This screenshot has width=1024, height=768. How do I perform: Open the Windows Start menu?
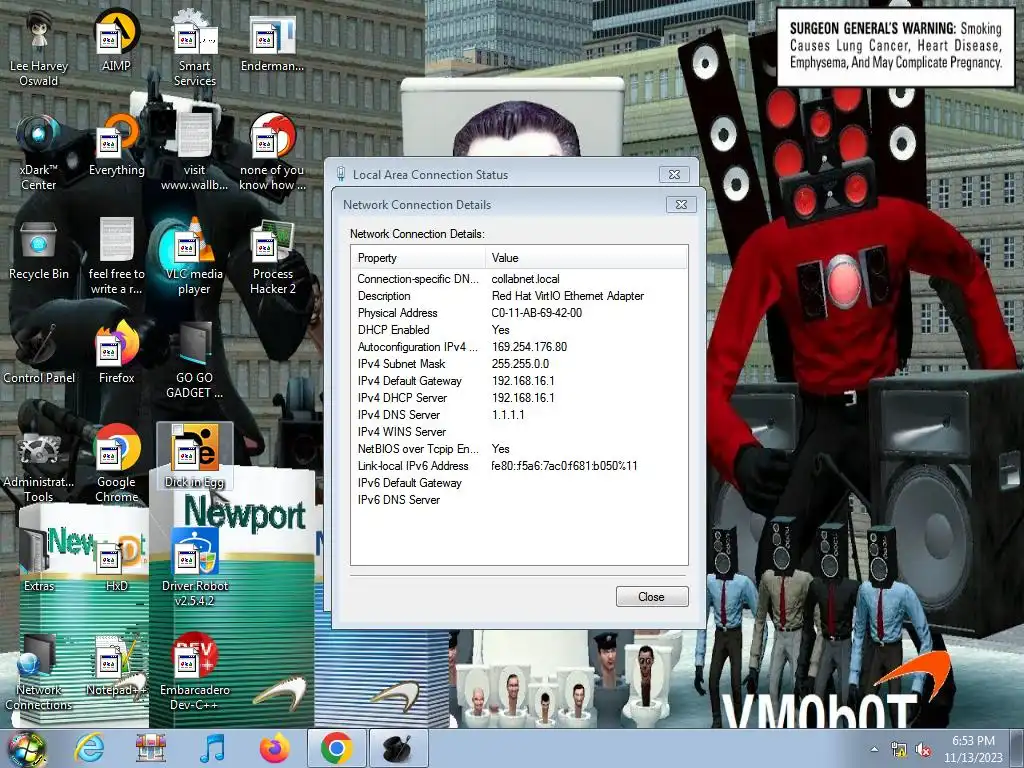(26, 748)
